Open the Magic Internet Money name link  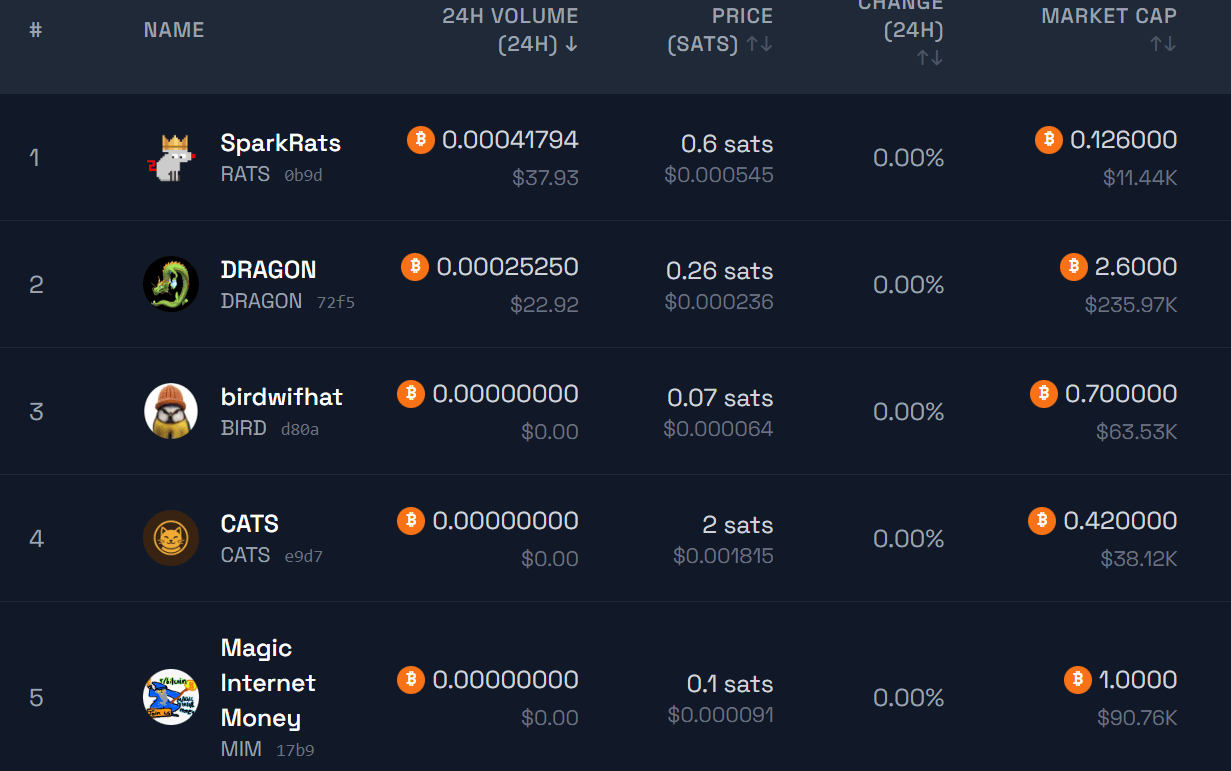point(268,683)
